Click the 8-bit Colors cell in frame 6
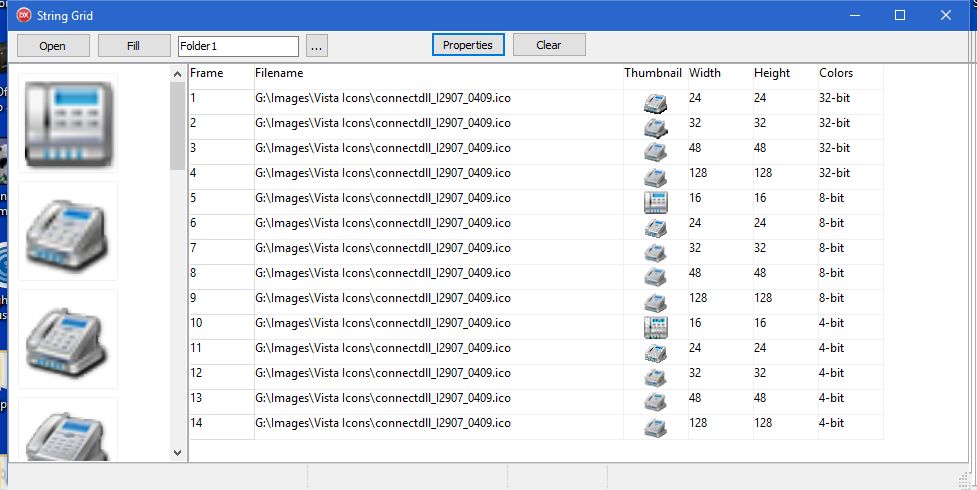 click(851, 227)
